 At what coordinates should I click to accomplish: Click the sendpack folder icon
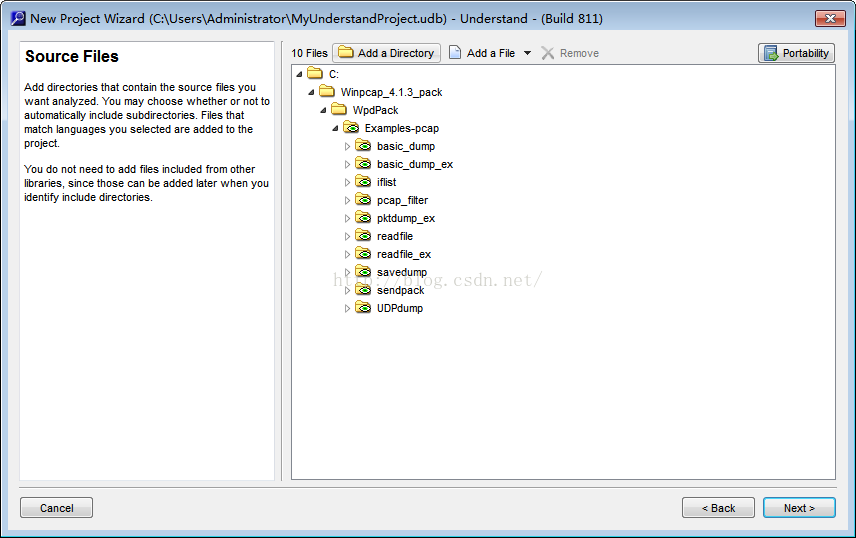coord(363,289)
